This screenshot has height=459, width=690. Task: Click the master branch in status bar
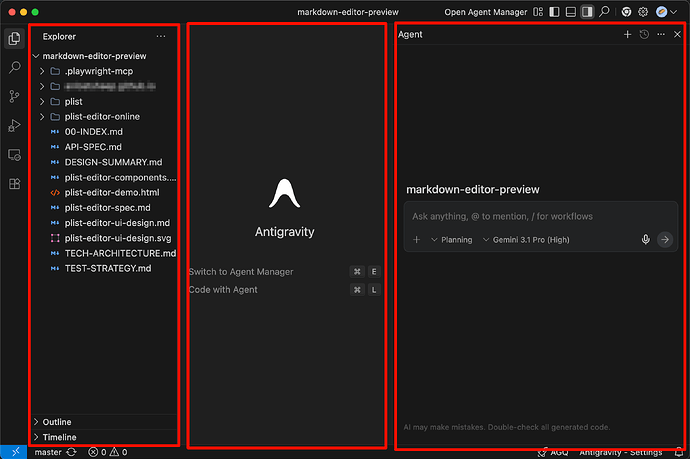click(48, 452)
